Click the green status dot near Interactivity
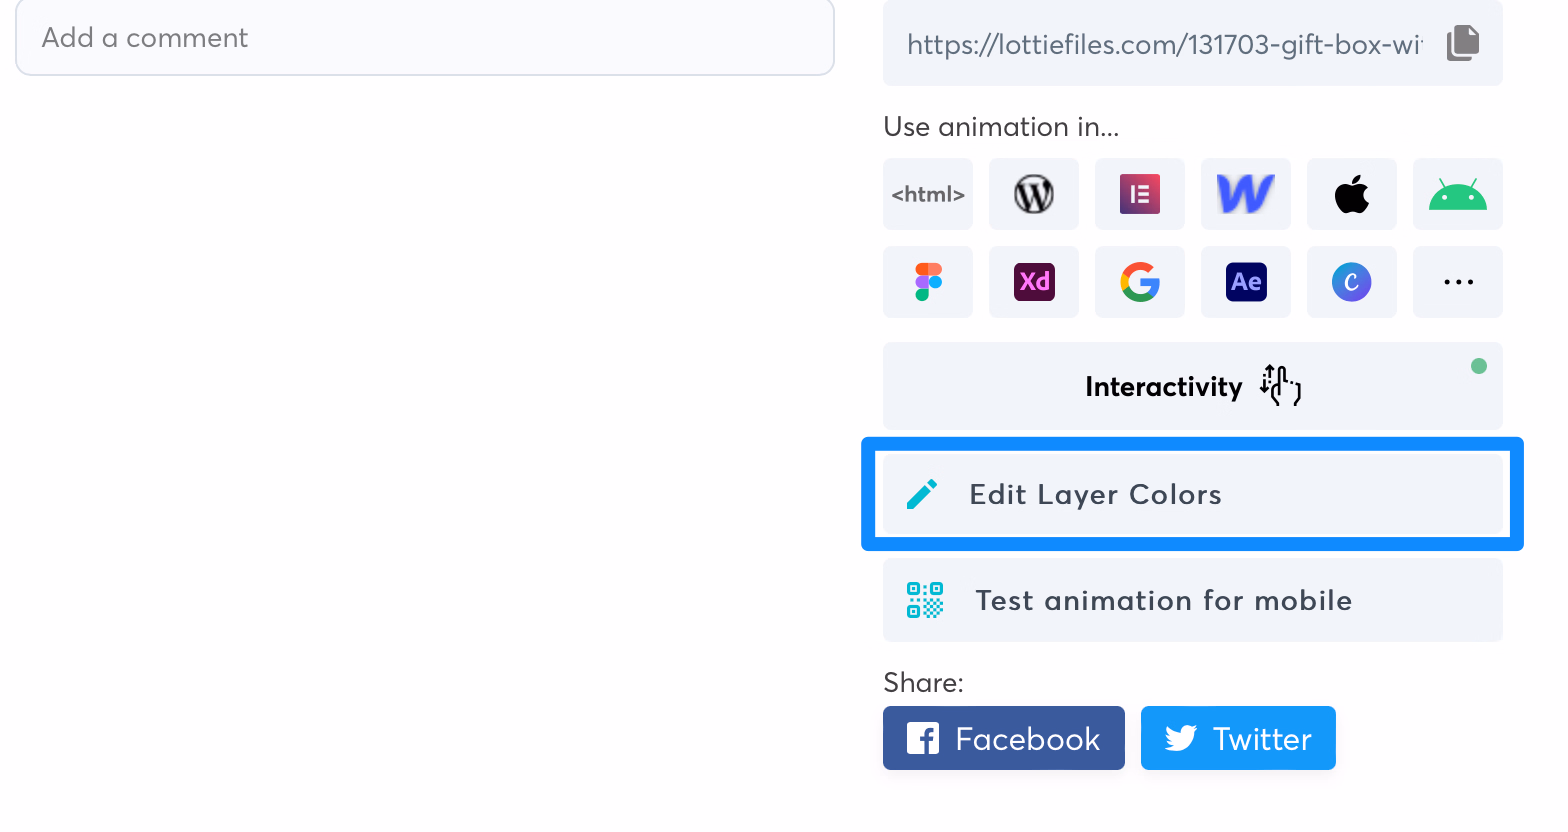 [x=1479, y=367]
